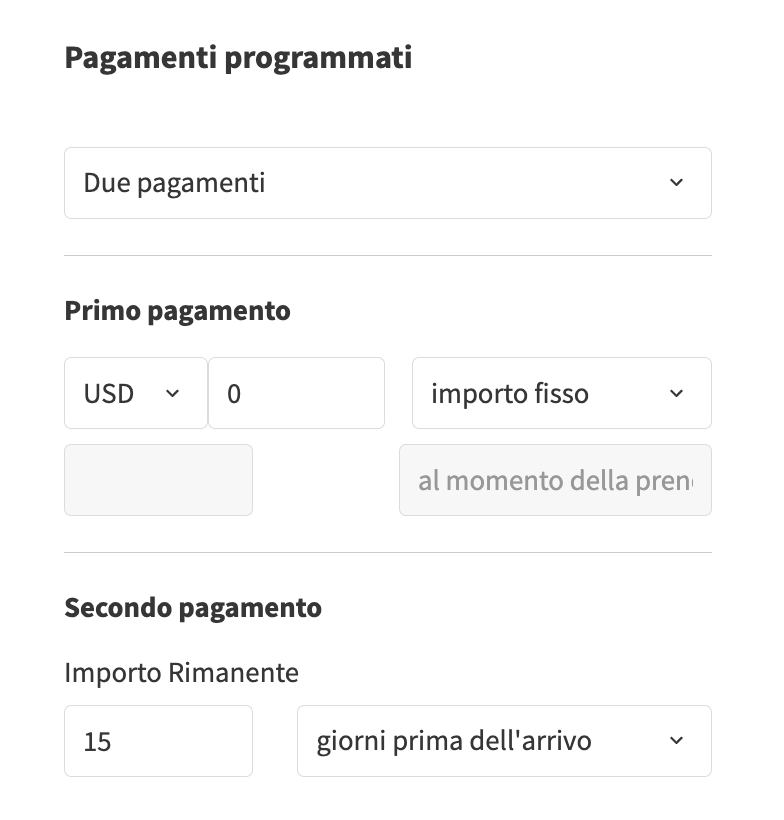Click the "Primo pagamento" section heading
Image resolution: width=784 pixels, height=820 pixels.
(x=177, y=311)
